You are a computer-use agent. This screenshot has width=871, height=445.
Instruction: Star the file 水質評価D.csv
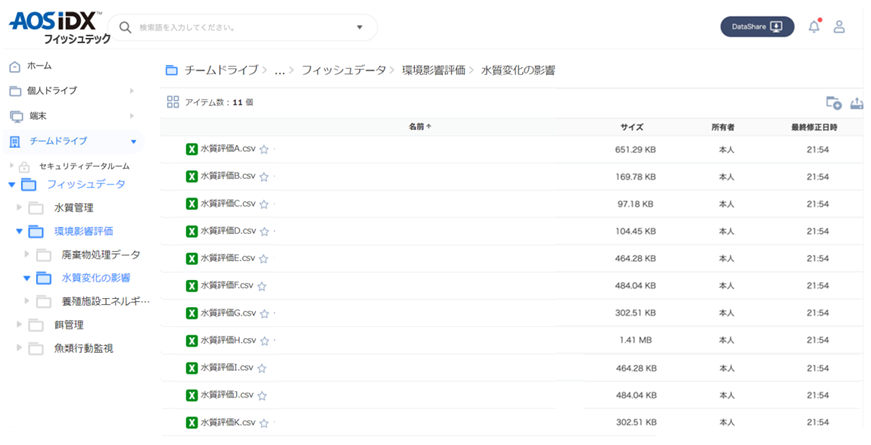(x=264, y=231)
